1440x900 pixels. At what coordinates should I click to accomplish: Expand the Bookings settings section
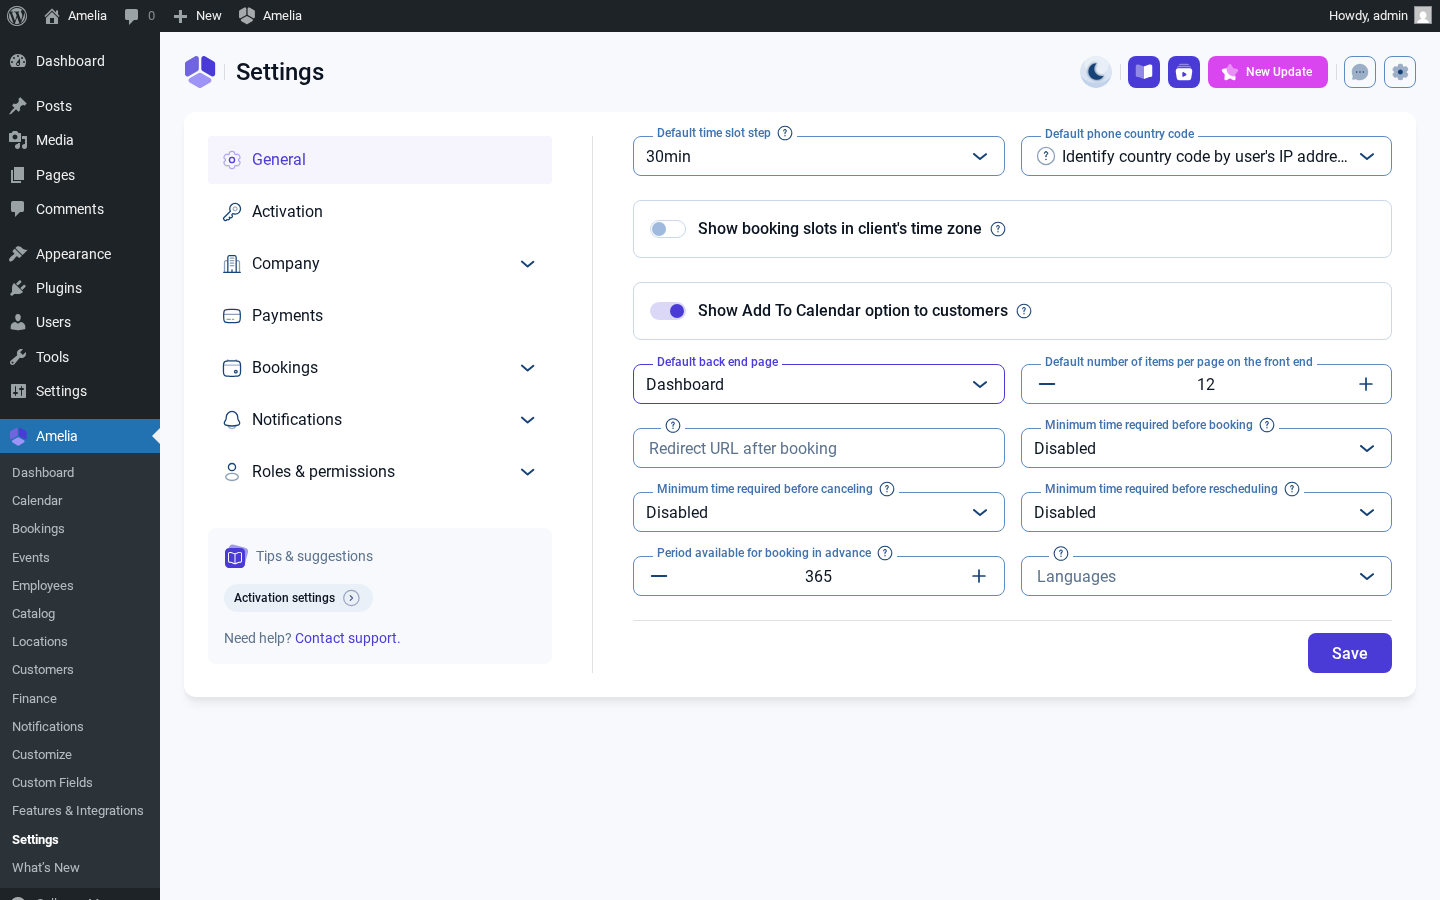(380, 368)
